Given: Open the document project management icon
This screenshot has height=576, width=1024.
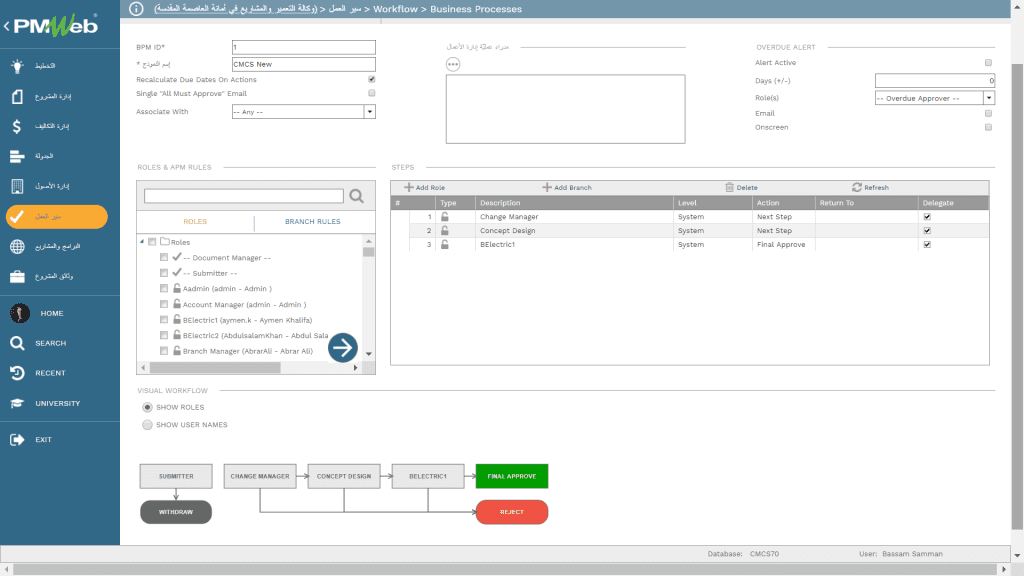Looking at the screenshot, I should tap(17, 97).
